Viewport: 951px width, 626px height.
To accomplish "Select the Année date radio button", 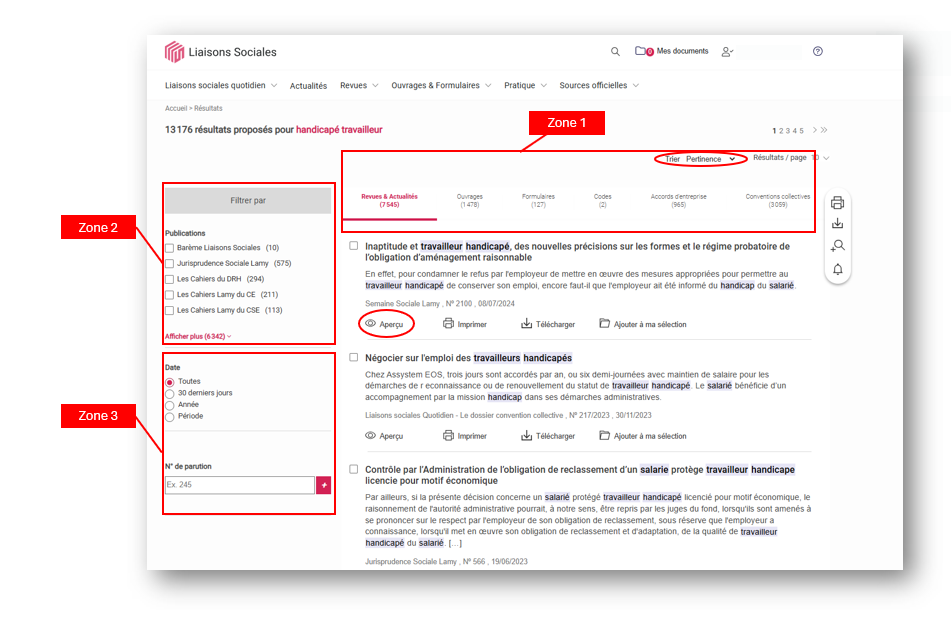I will coord(170,405).
